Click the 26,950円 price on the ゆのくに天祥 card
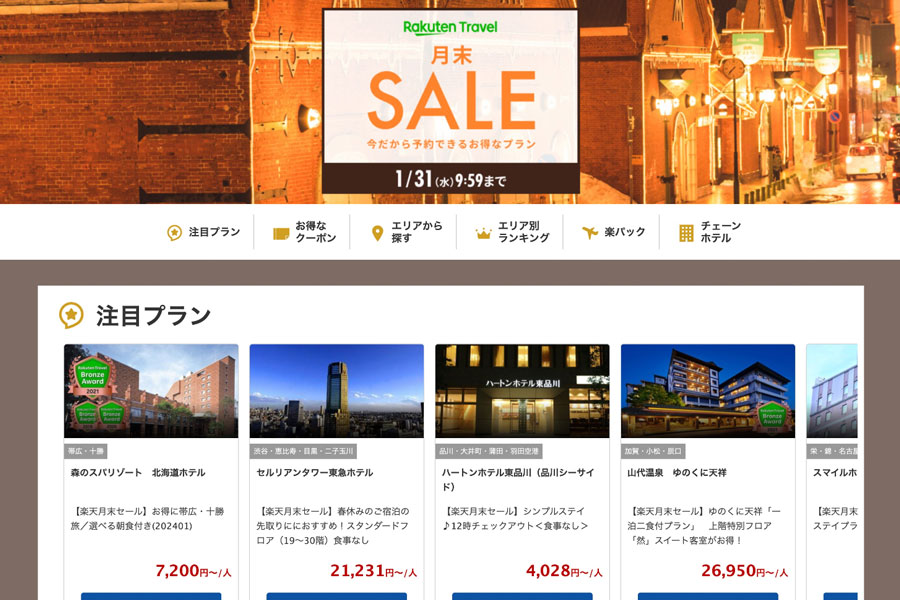Screen dimensions: 900x600 click(x=744, y=571)
